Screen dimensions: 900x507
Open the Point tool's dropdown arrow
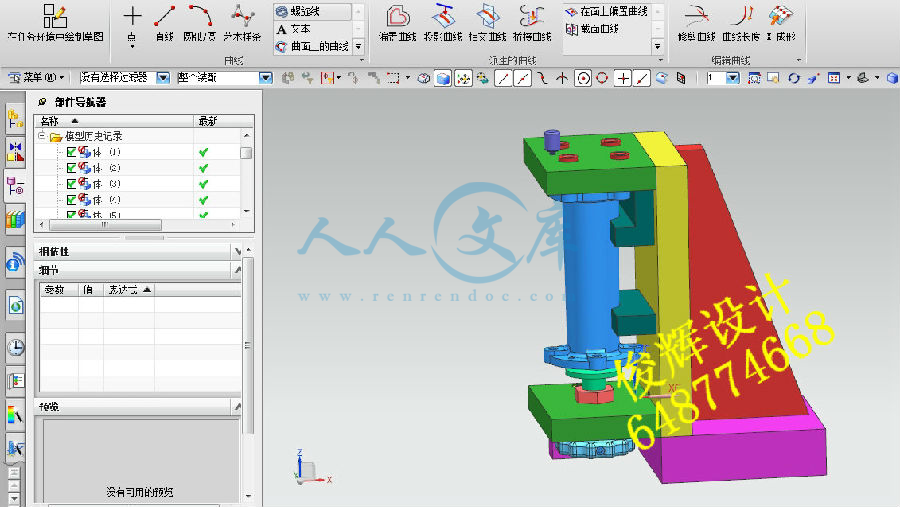[x=132, y=47]
